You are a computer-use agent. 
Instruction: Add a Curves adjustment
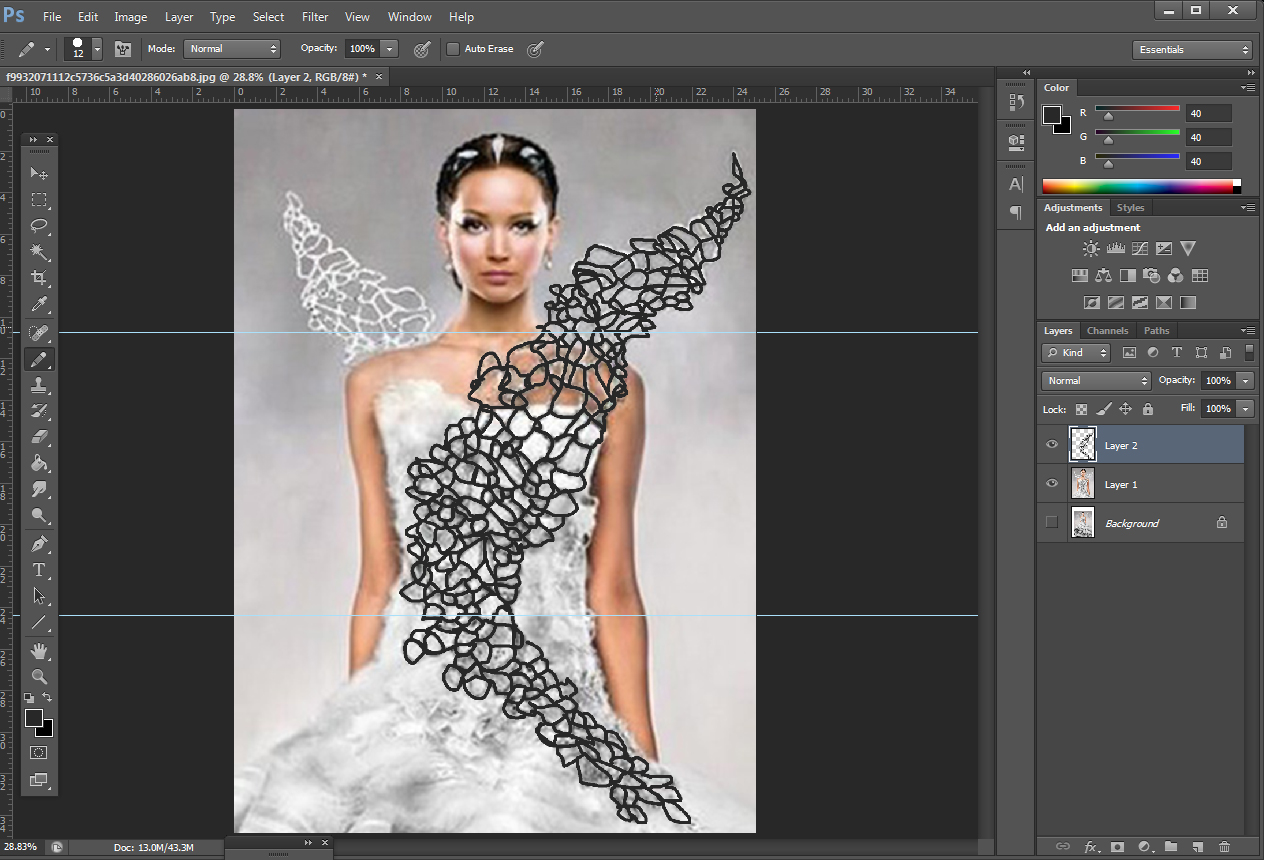1139,248
